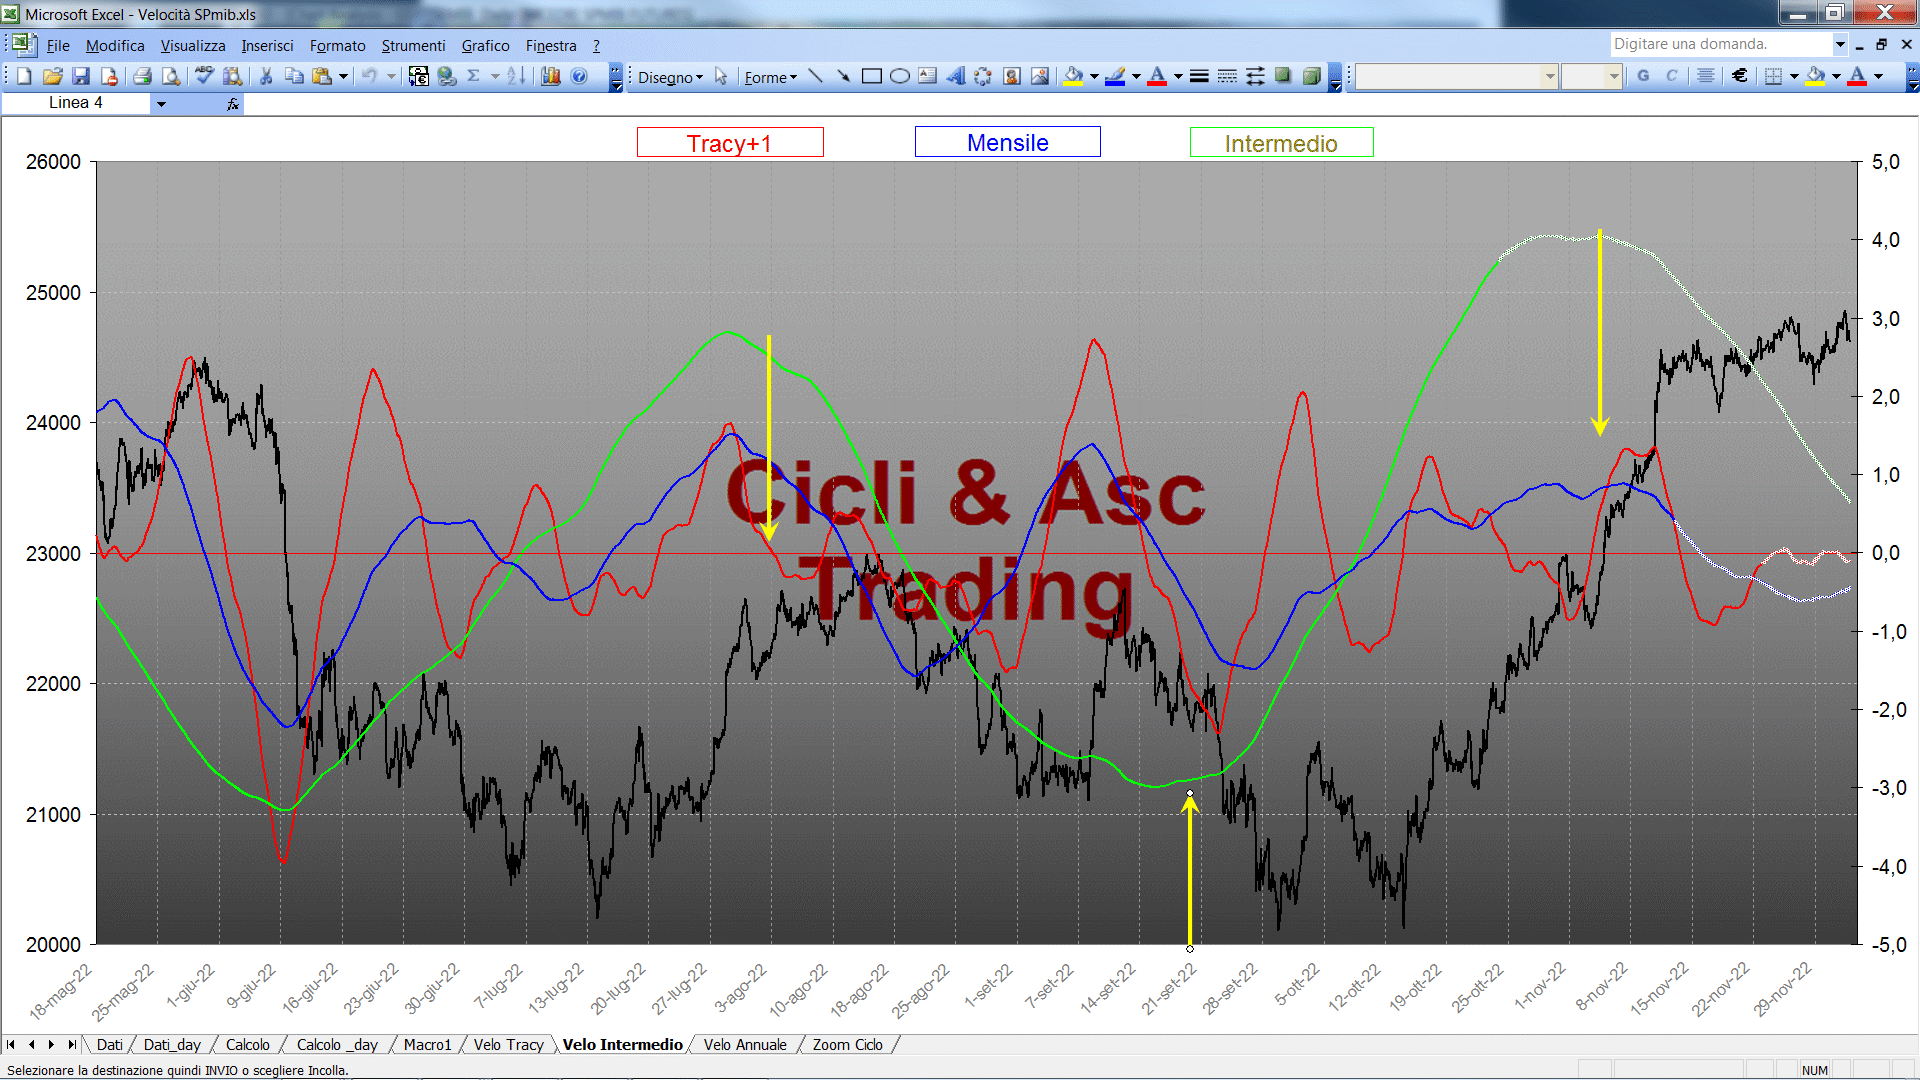Open the Line Style options
The width and height of the screenshot is (1920, 1080).
[1199, 76]
